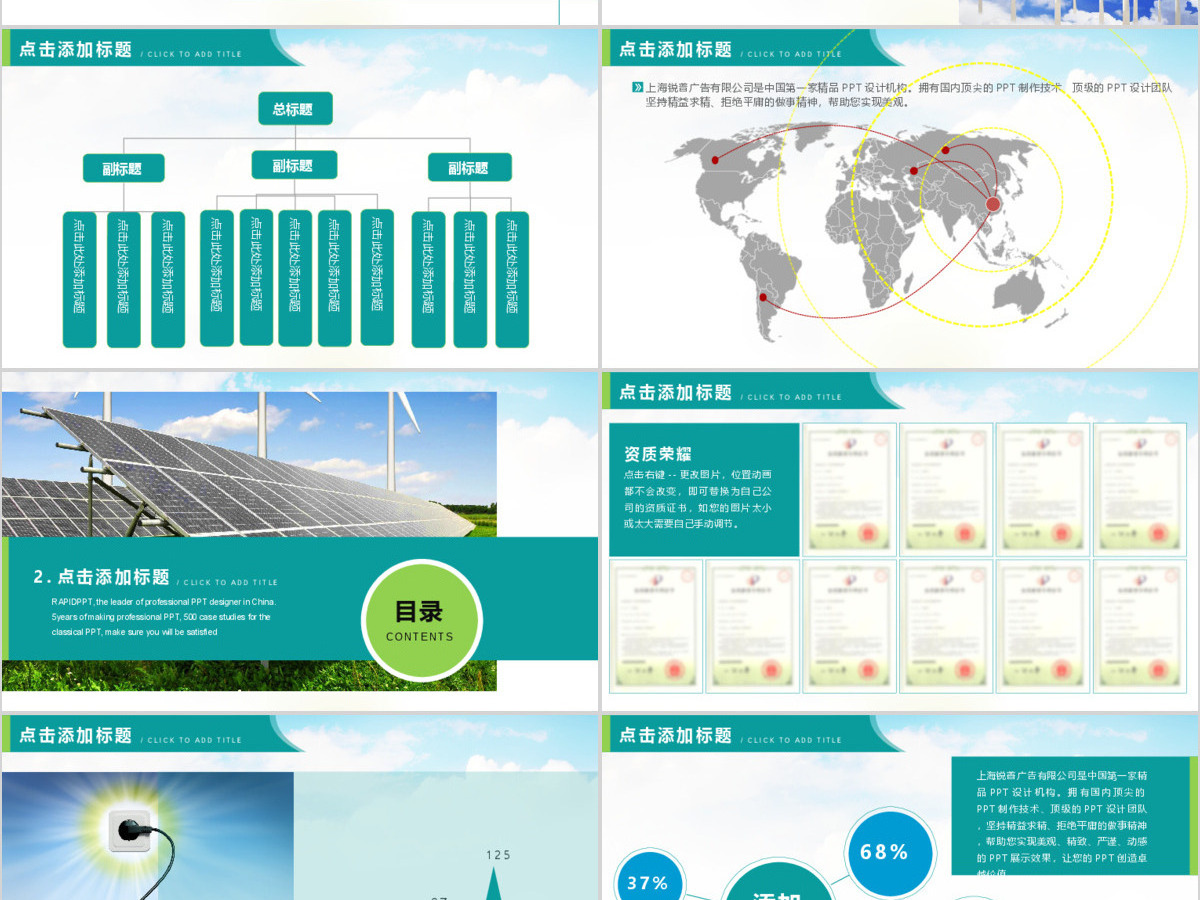
Task: Open the wall socket sun photo
Action: 148,836
